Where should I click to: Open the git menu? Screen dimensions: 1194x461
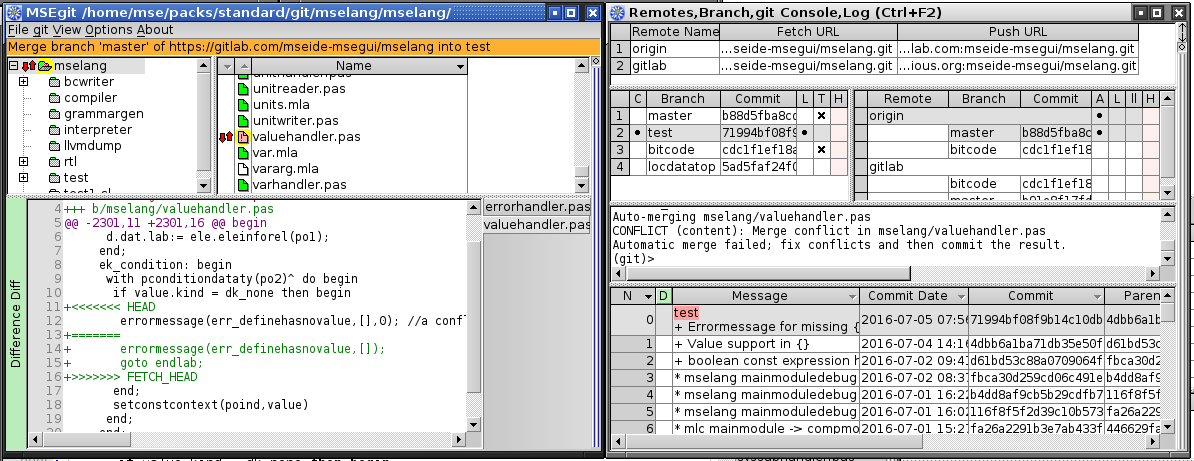[x=40, y=30]
